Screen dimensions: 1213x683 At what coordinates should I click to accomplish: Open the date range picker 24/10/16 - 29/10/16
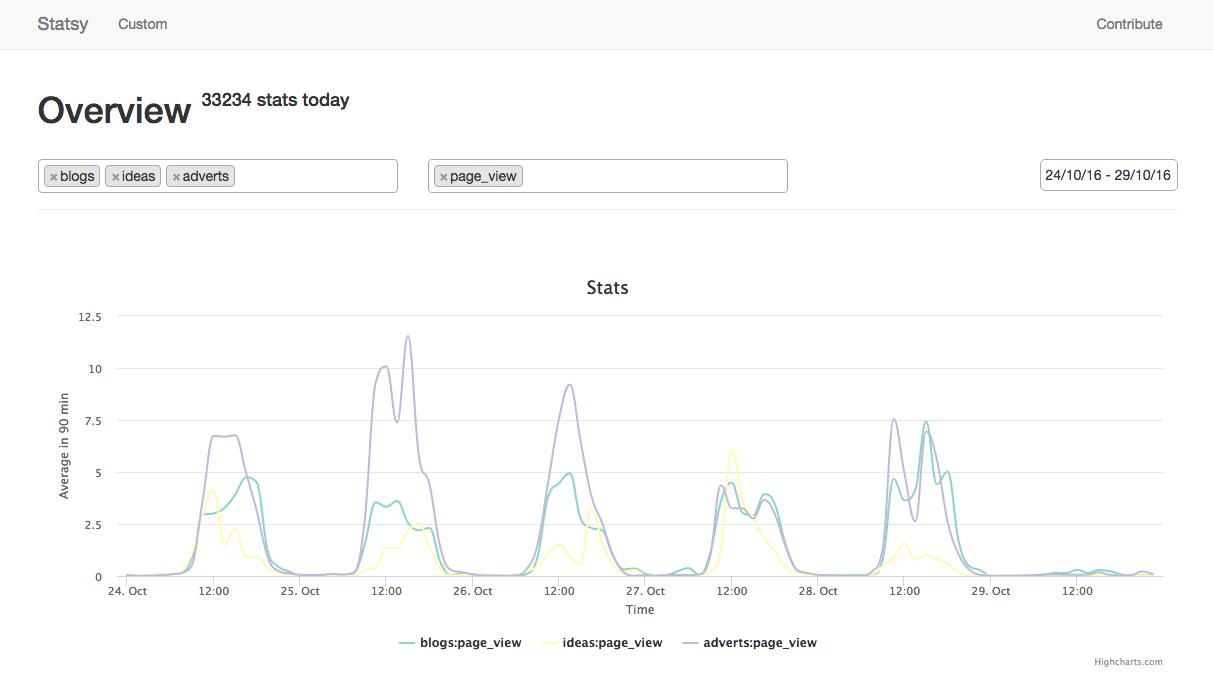pyautogui.click(x=1108, y=175)
